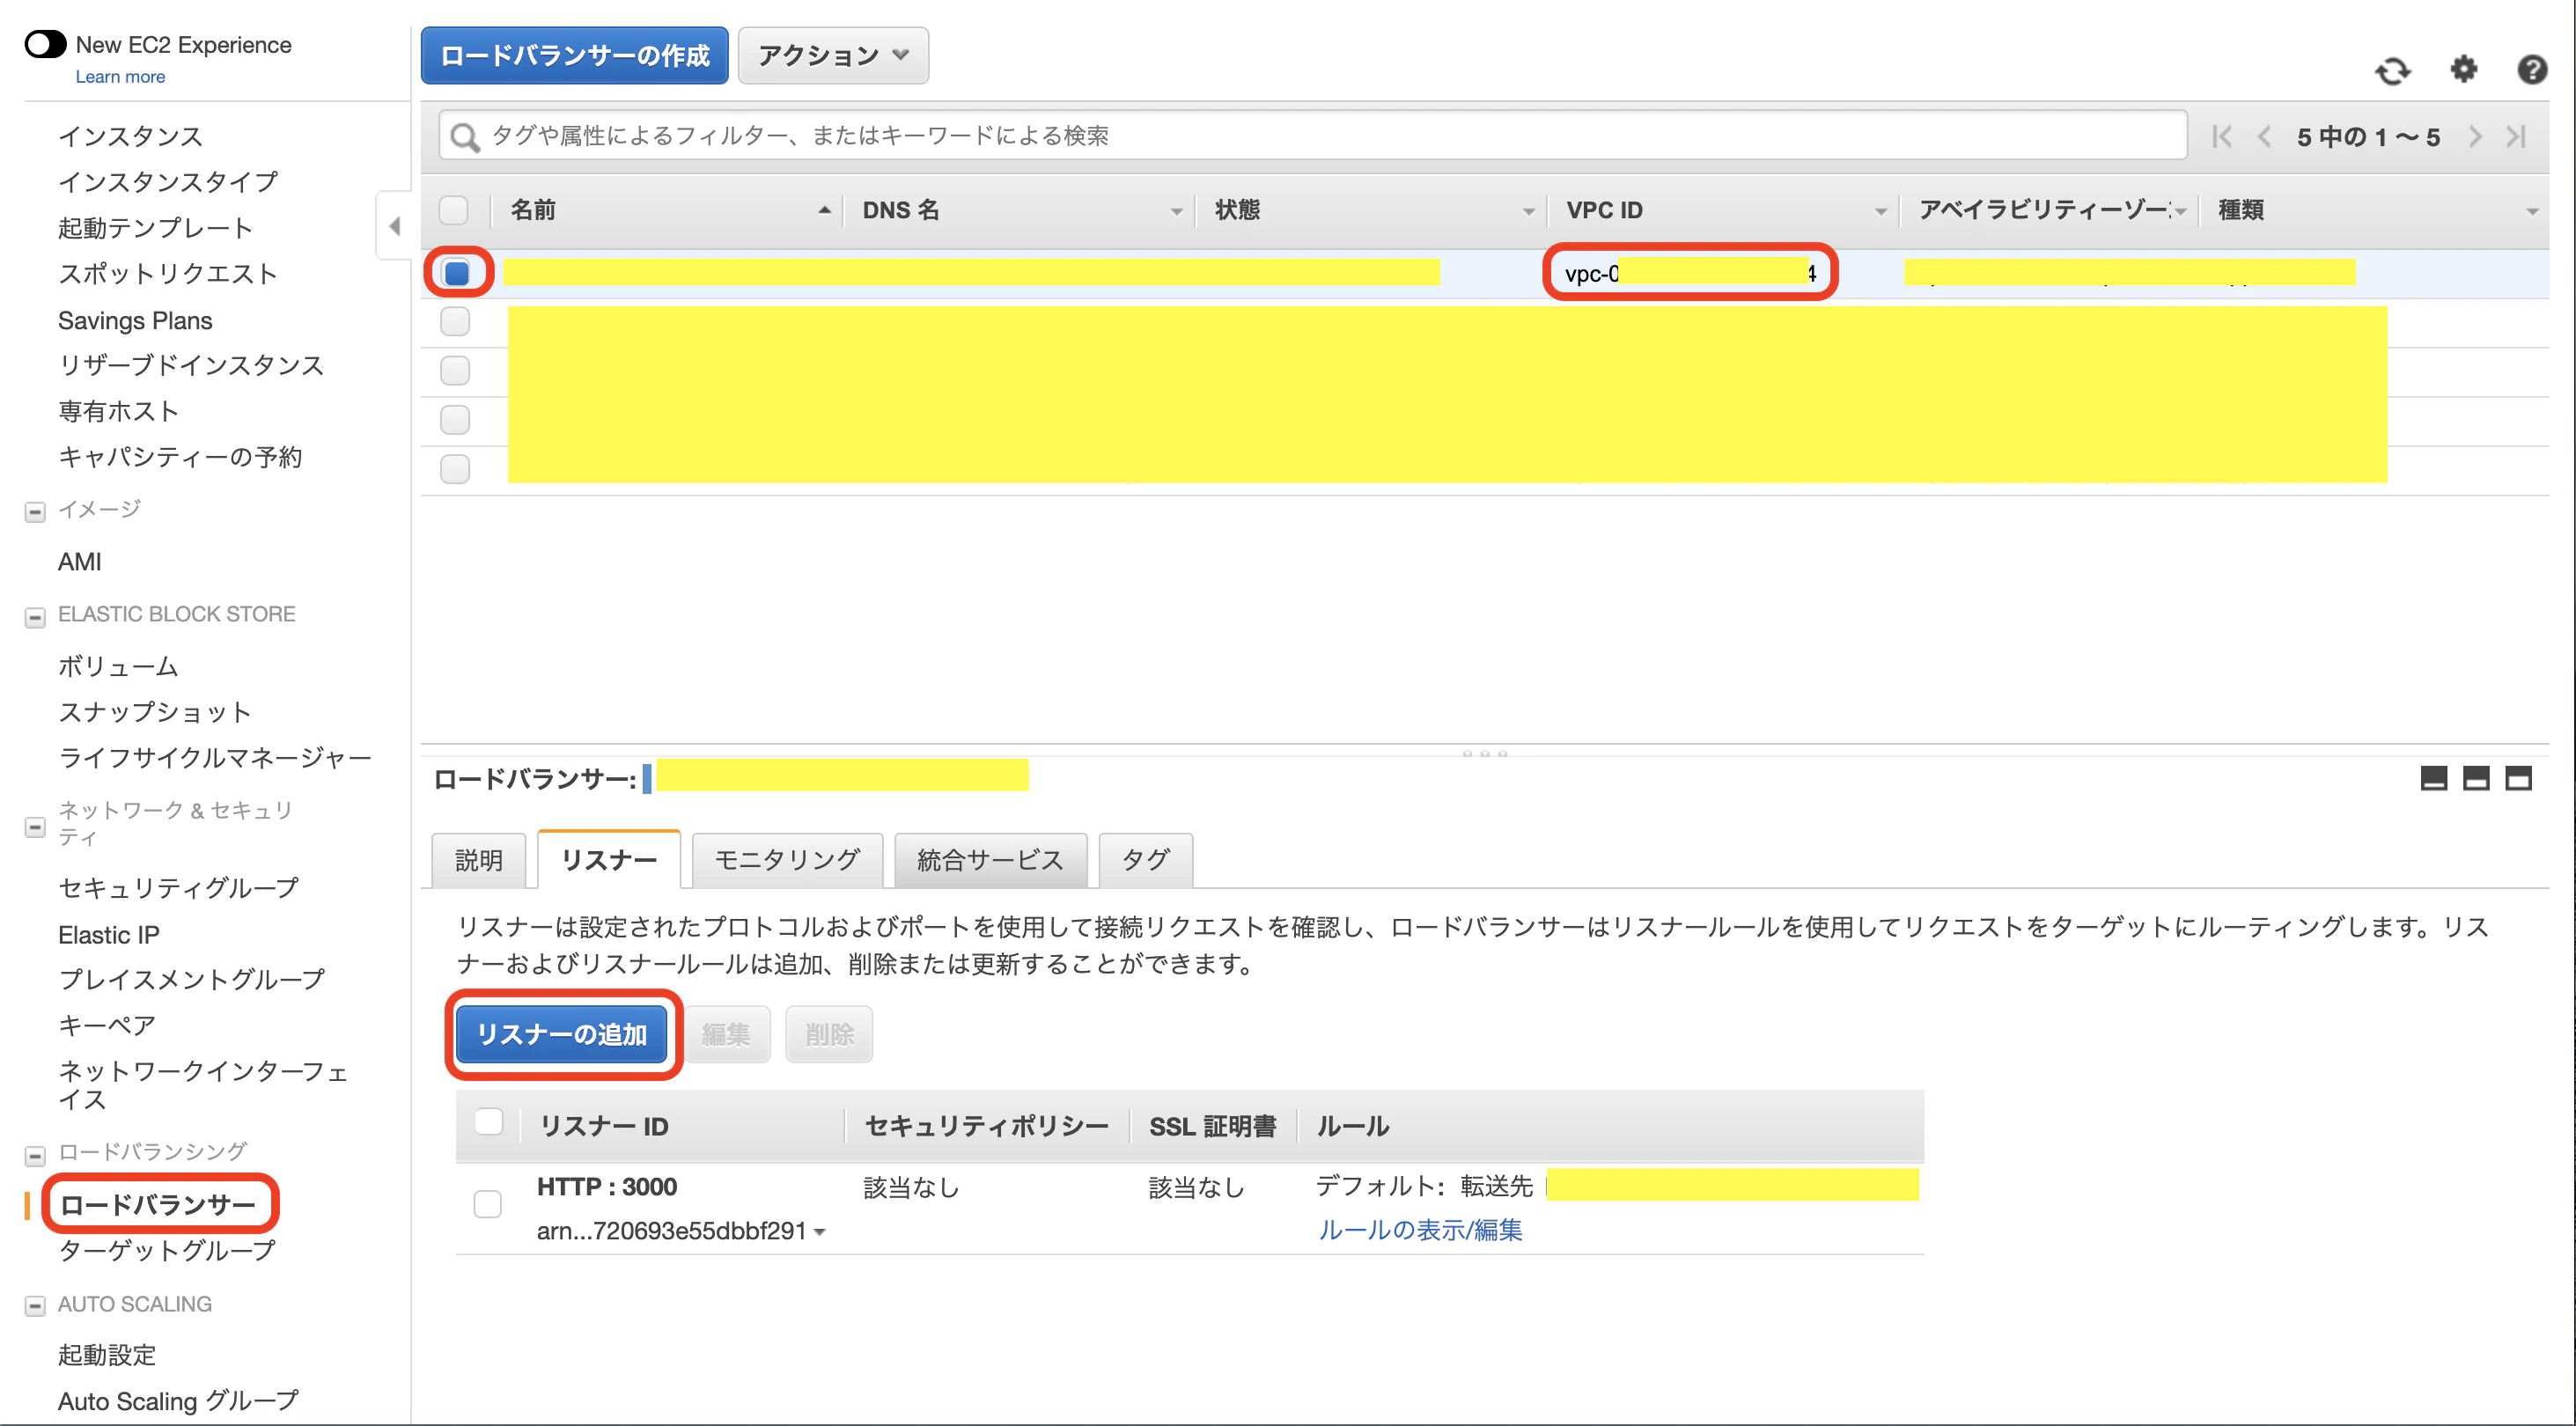The height and width of the screenshot is (1426, 2576).
Task: Switch to the タグ tab
Action: pyautogui.click(x=1145, y=860)
